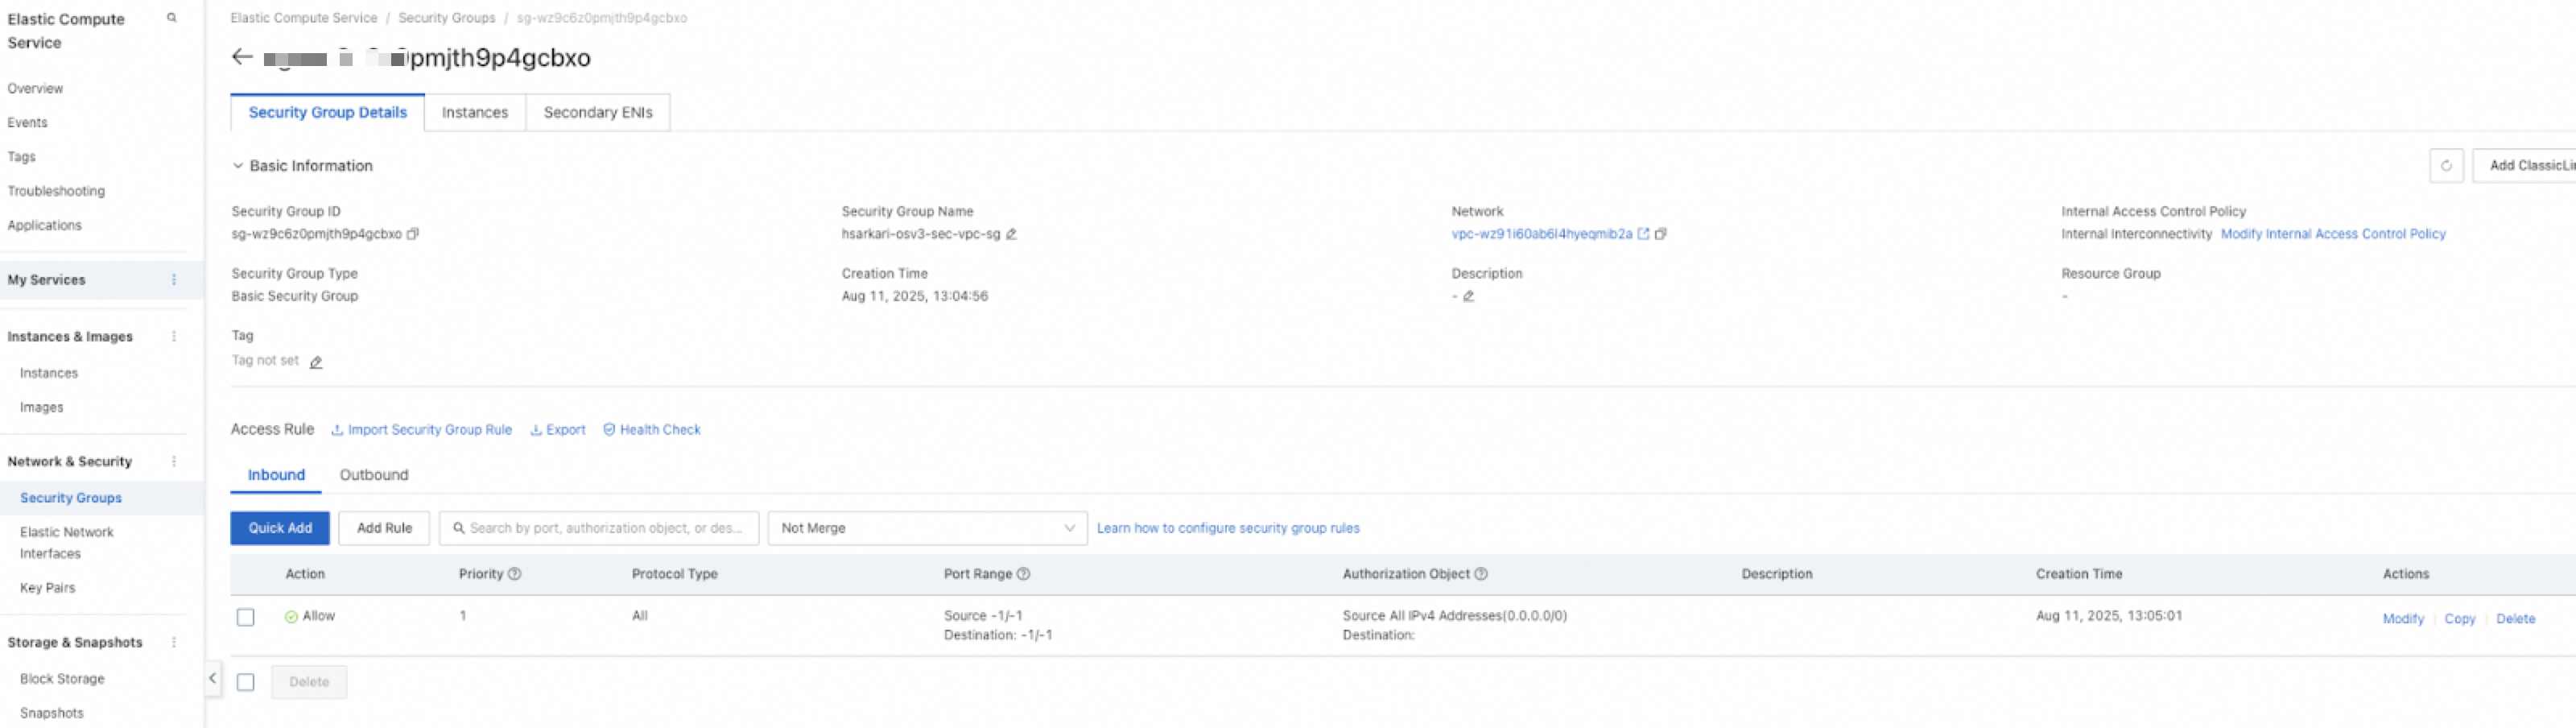Click the back arrow beside the security group title
The image size is (2576, 728).
(241, 57)
